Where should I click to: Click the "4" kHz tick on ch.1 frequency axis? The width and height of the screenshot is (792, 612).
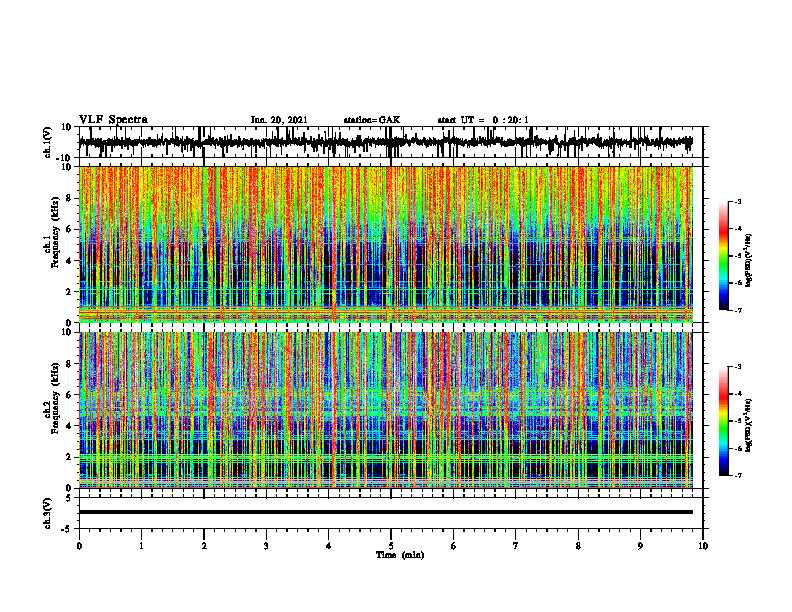click(x=69, y=261)
